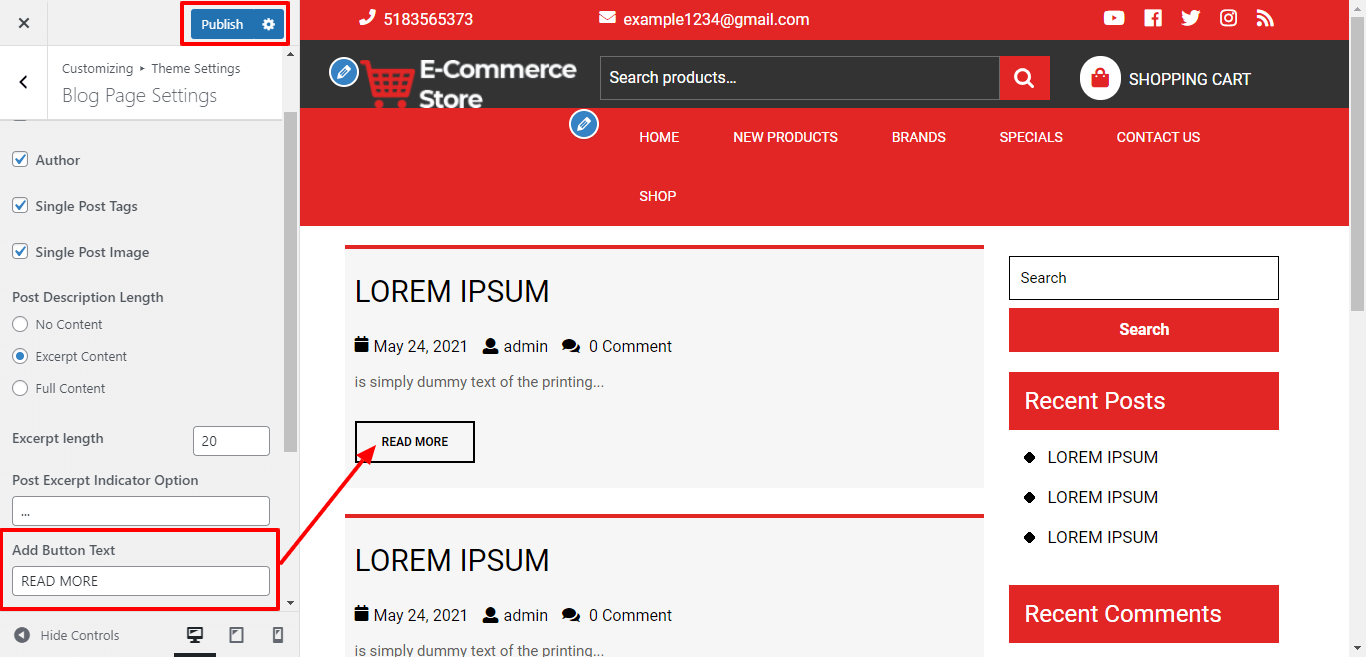The image size is (1366, 657).
Task: Select the Full Content radio option
Action: [20, 388]
